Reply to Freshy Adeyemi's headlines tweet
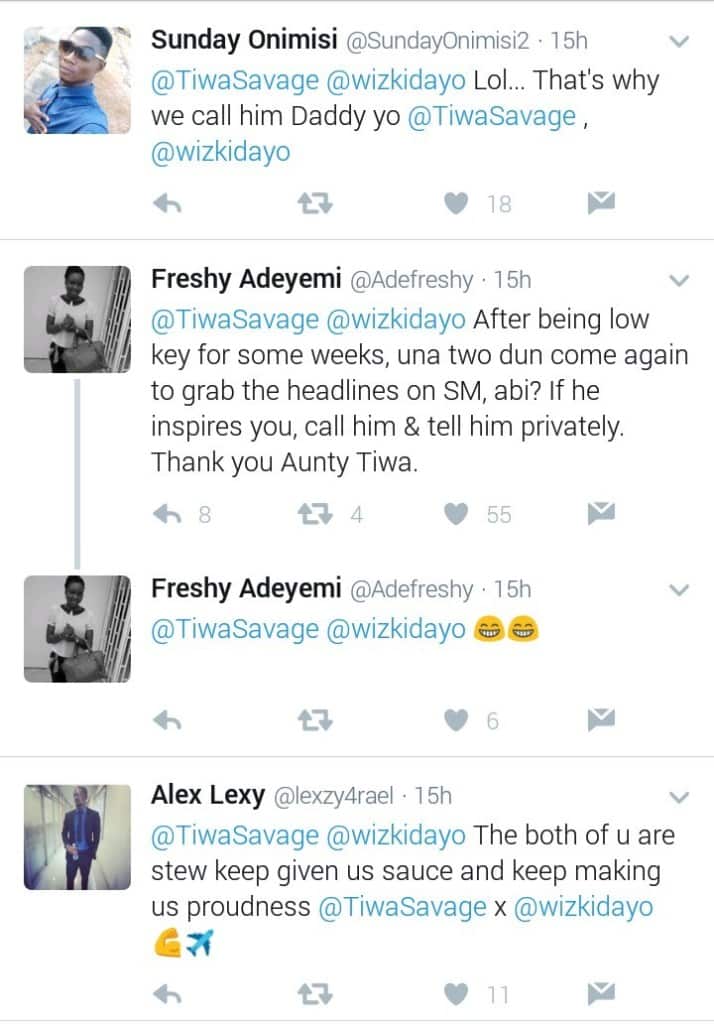714x1024 pixels. 166,514
